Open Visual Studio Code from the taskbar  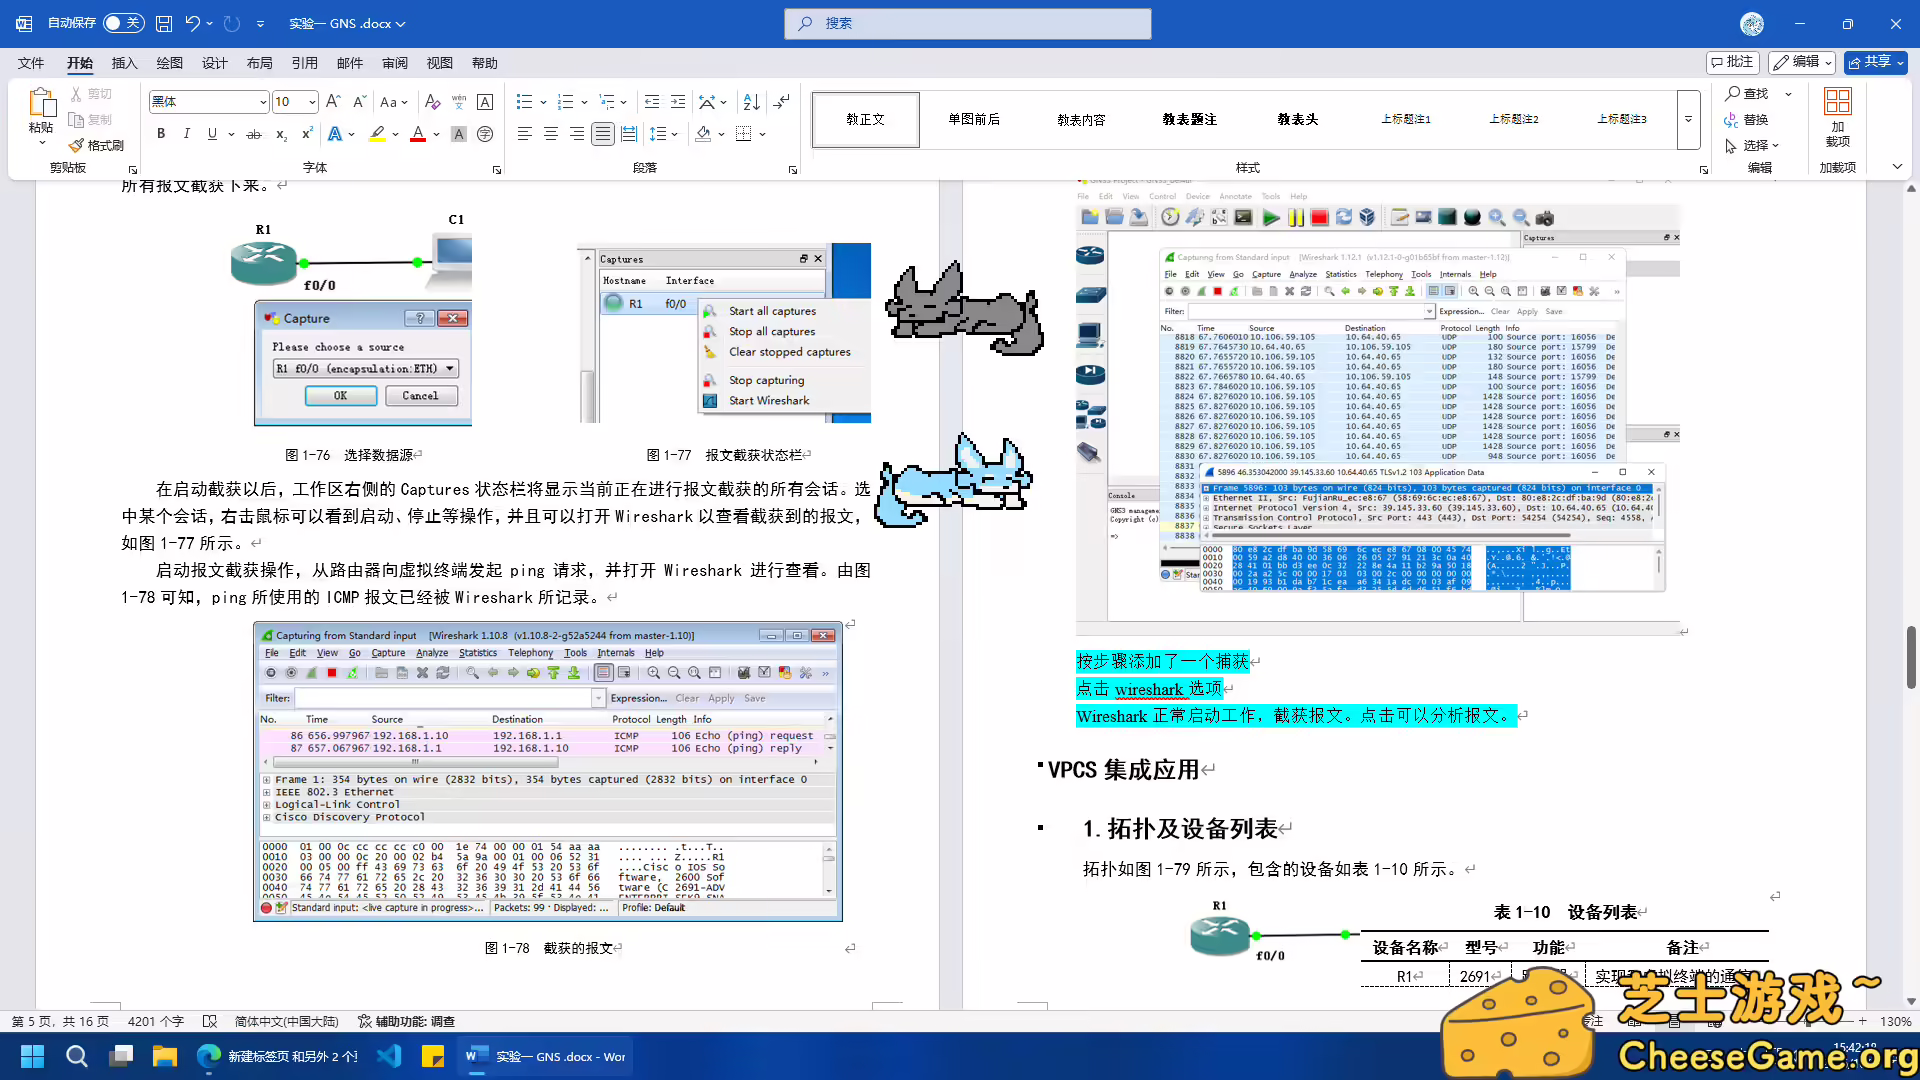[389, 1056]
